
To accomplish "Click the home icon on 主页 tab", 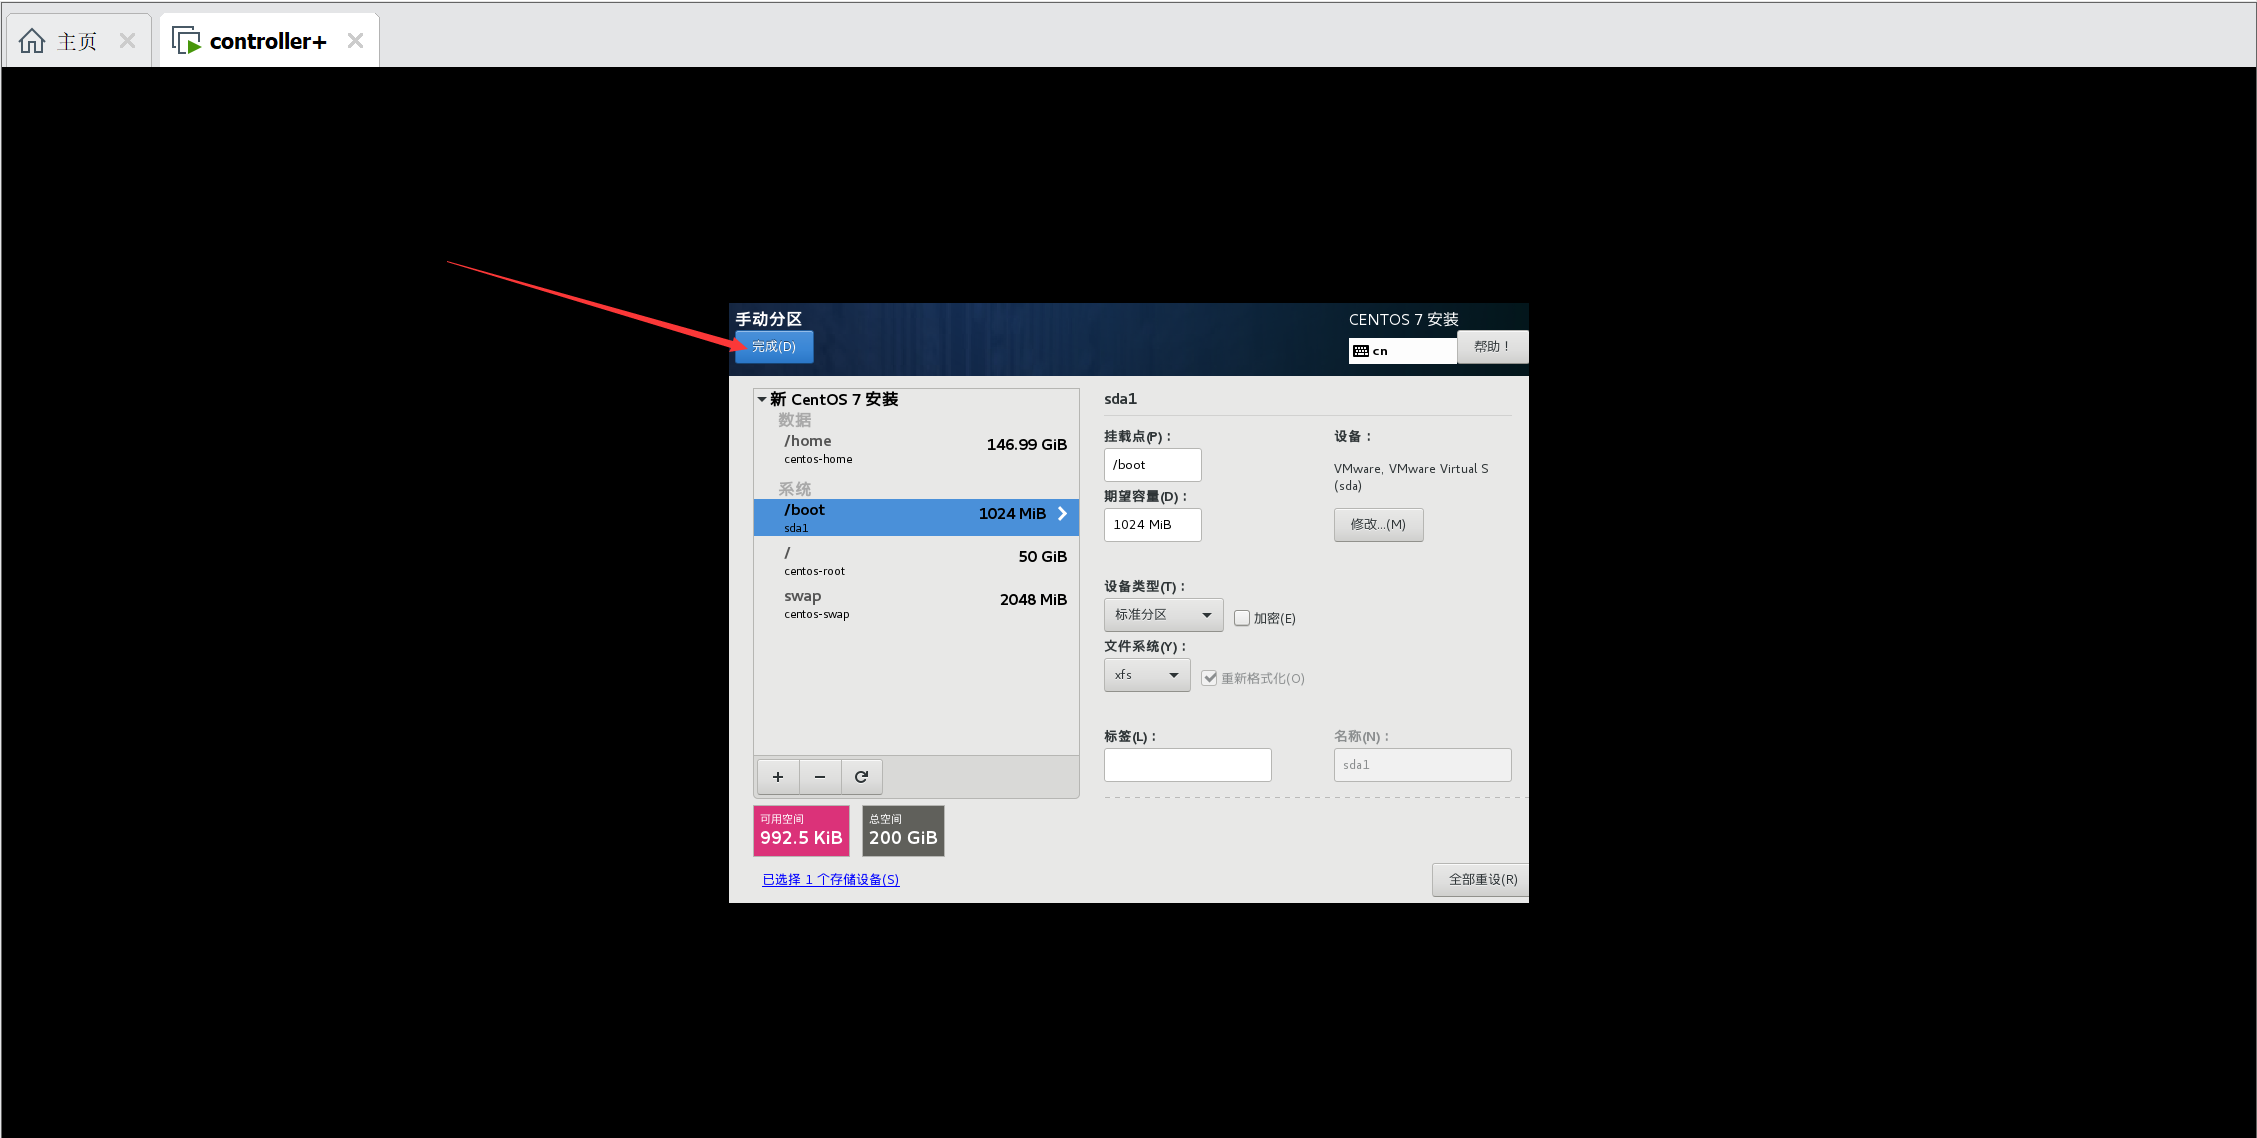I will coord(32,41).
